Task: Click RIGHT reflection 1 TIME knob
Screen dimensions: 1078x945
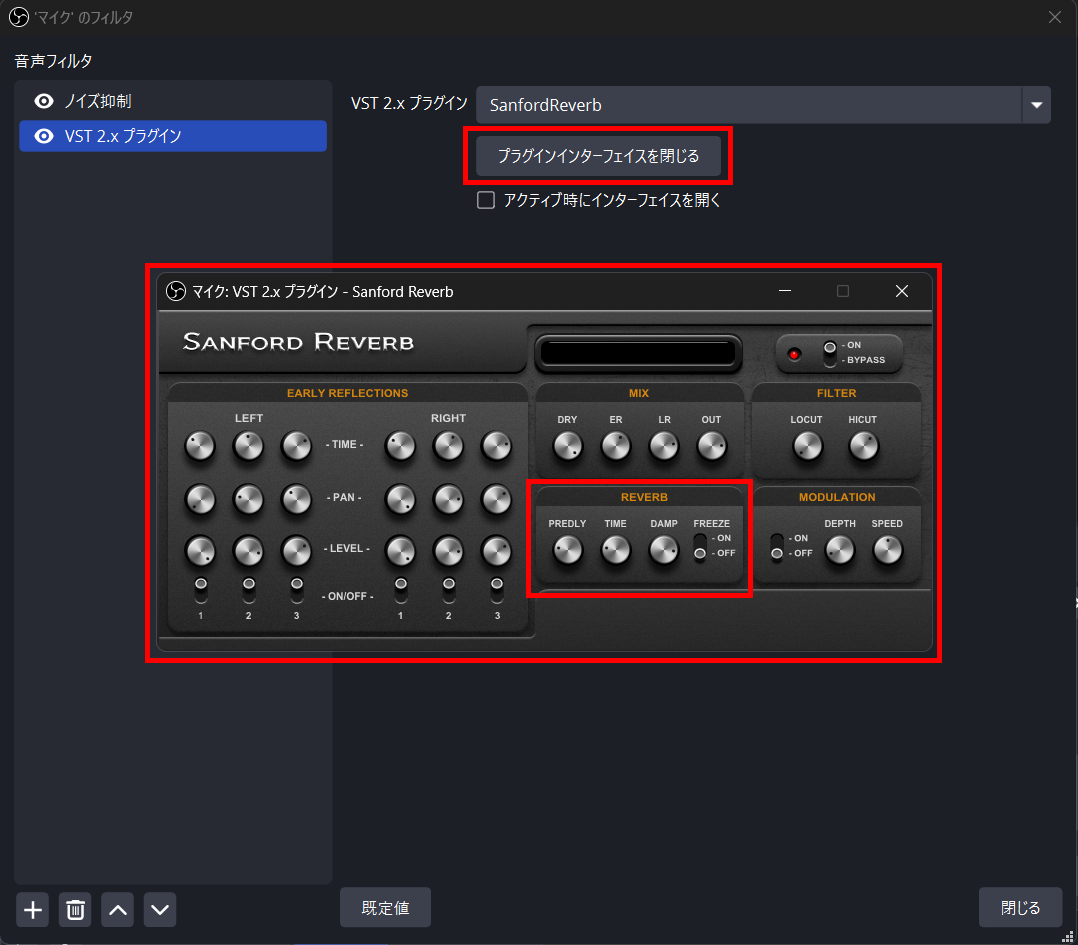Action: [400, 446]
